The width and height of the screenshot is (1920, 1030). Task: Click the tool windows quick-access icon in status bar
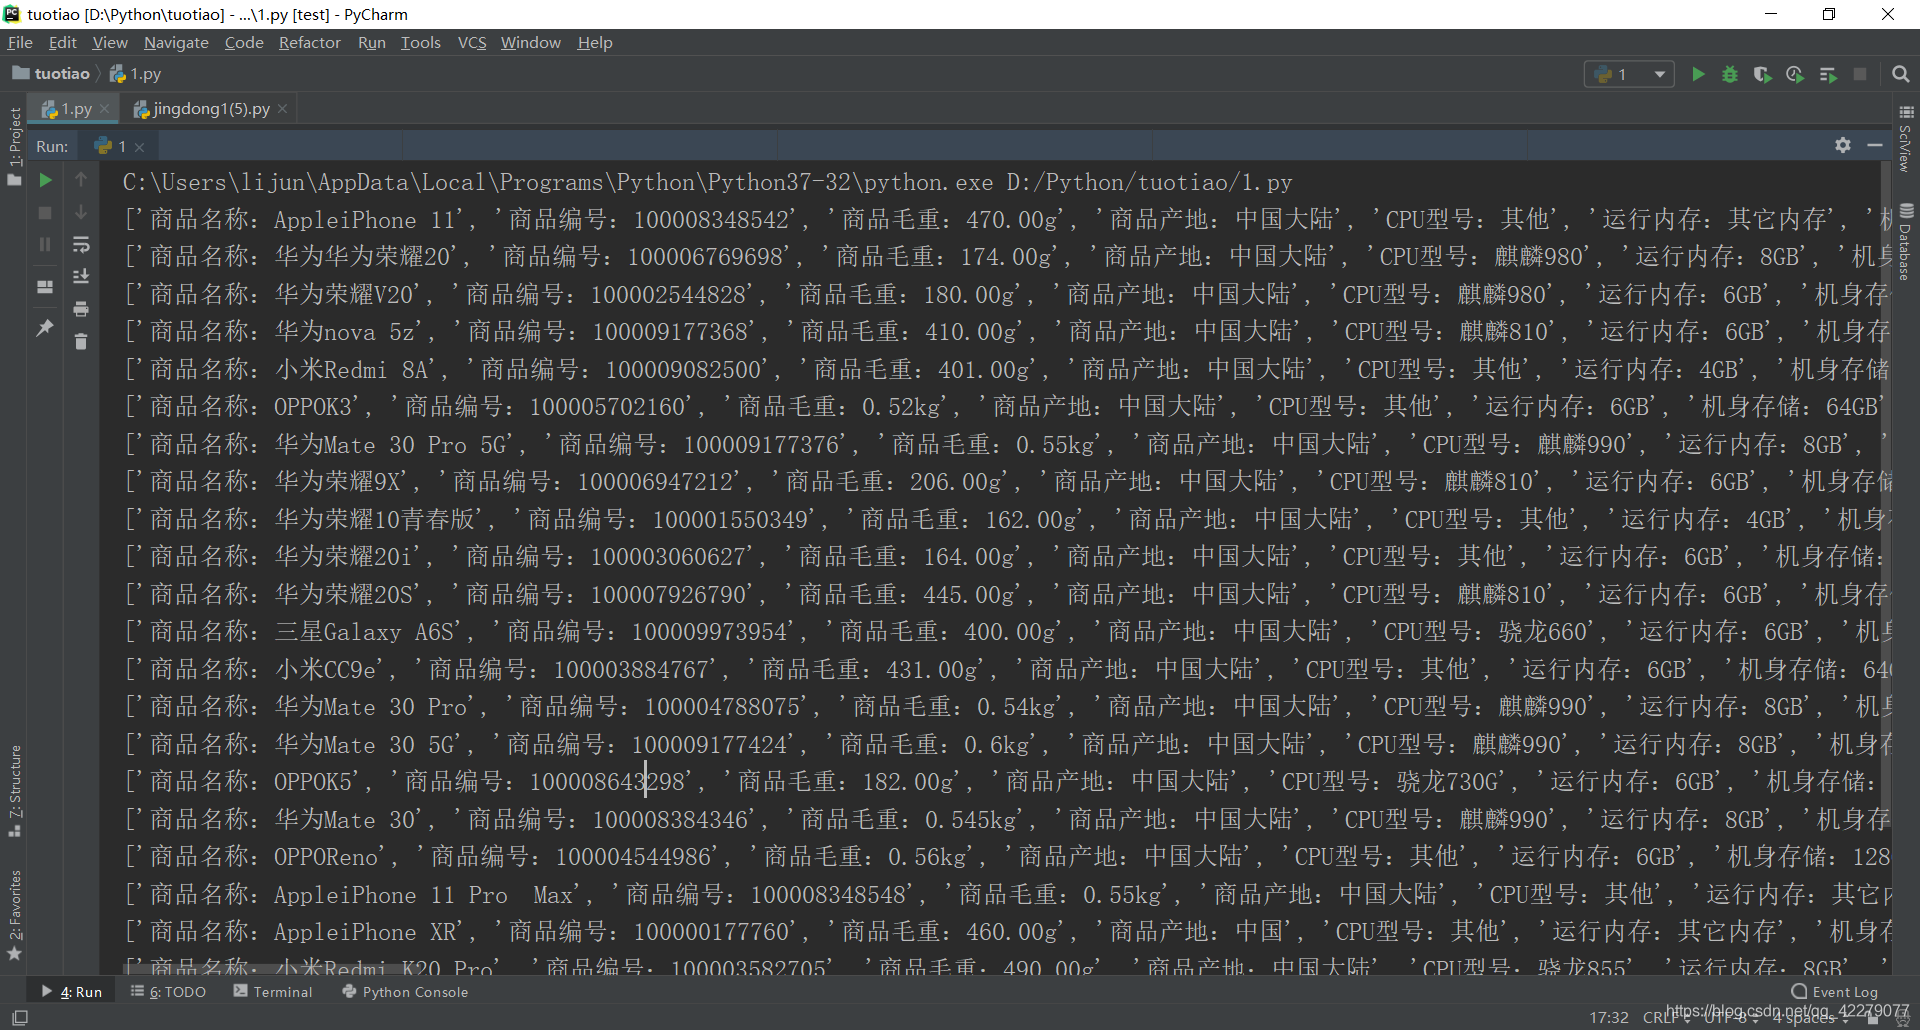tap(19, 1017)
